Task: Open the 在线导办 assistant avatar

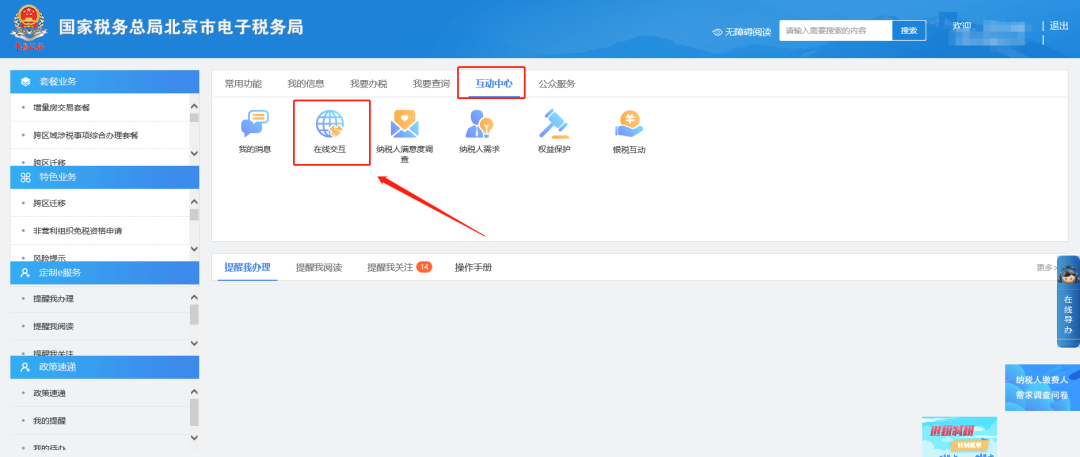Action: pos(1068,274)
